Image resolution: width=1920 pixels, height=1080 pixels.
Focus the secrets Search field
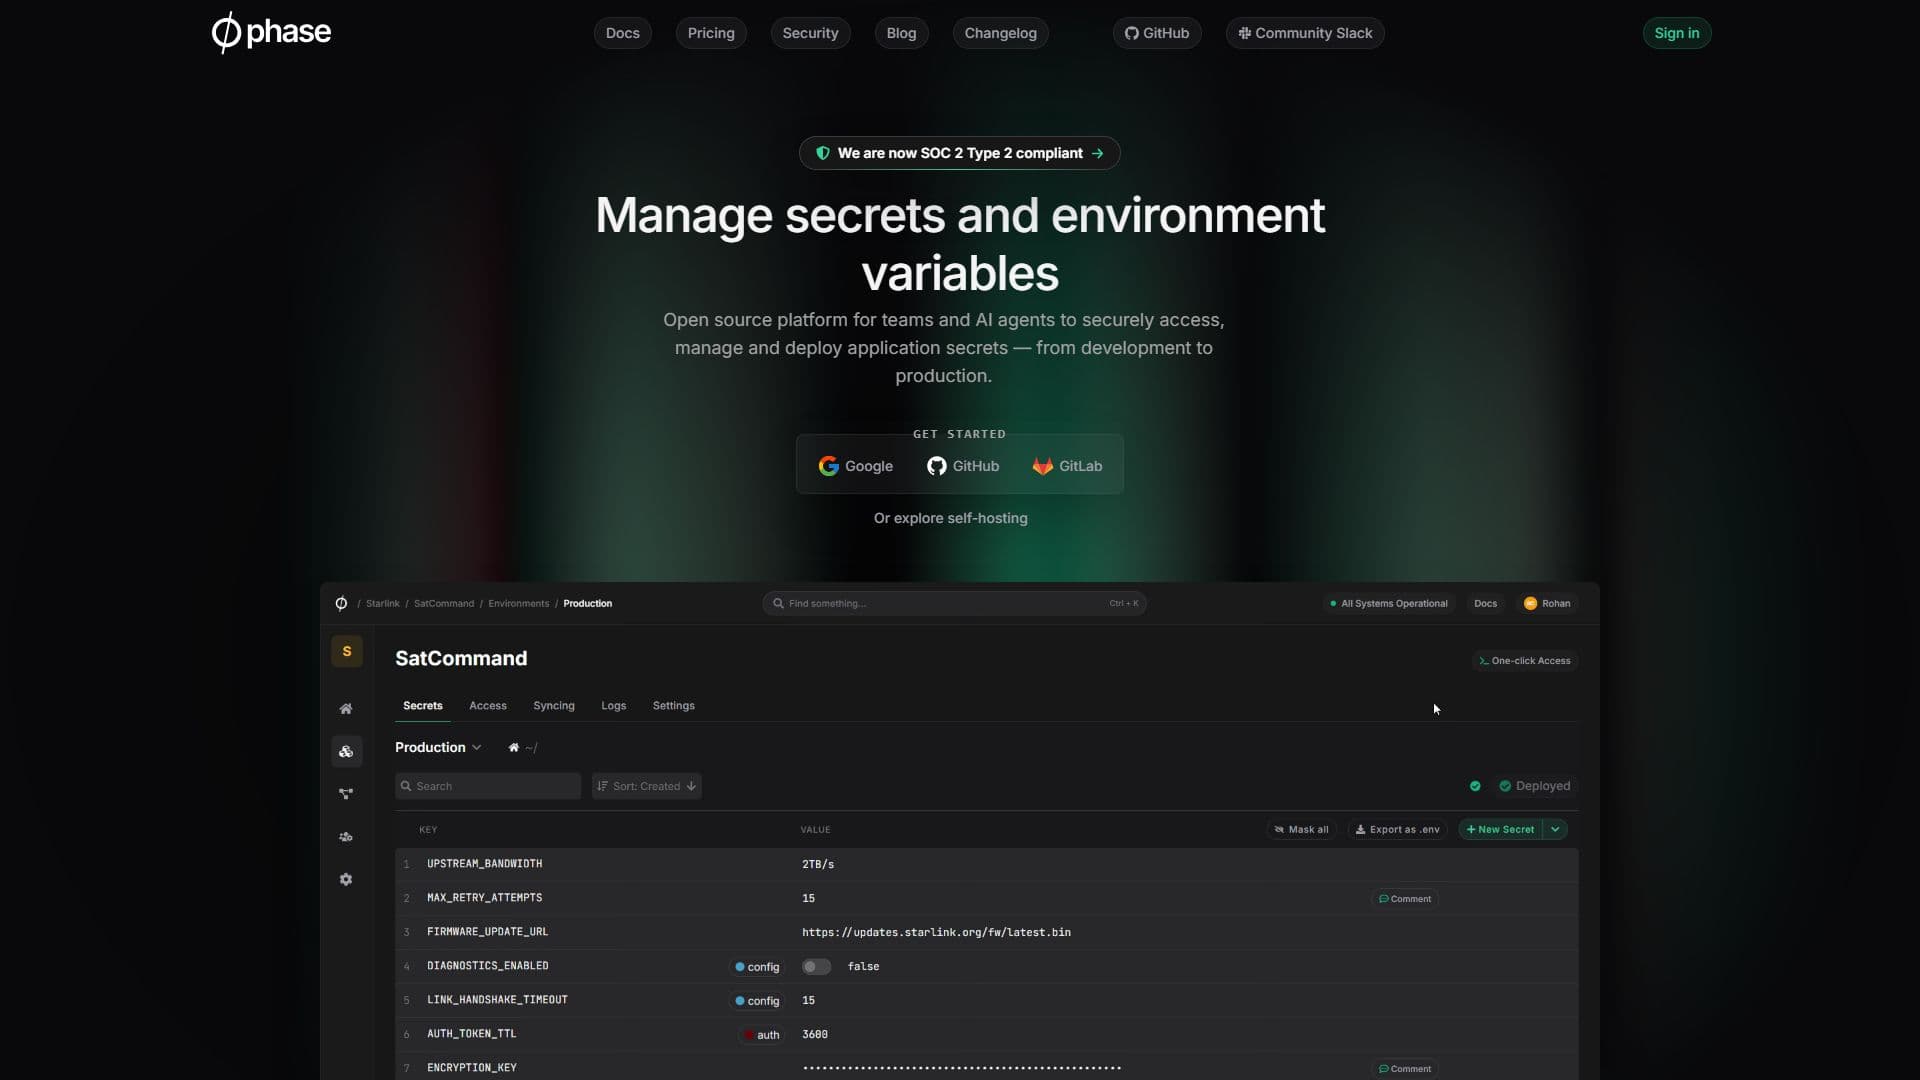click(x=488, y=786)
